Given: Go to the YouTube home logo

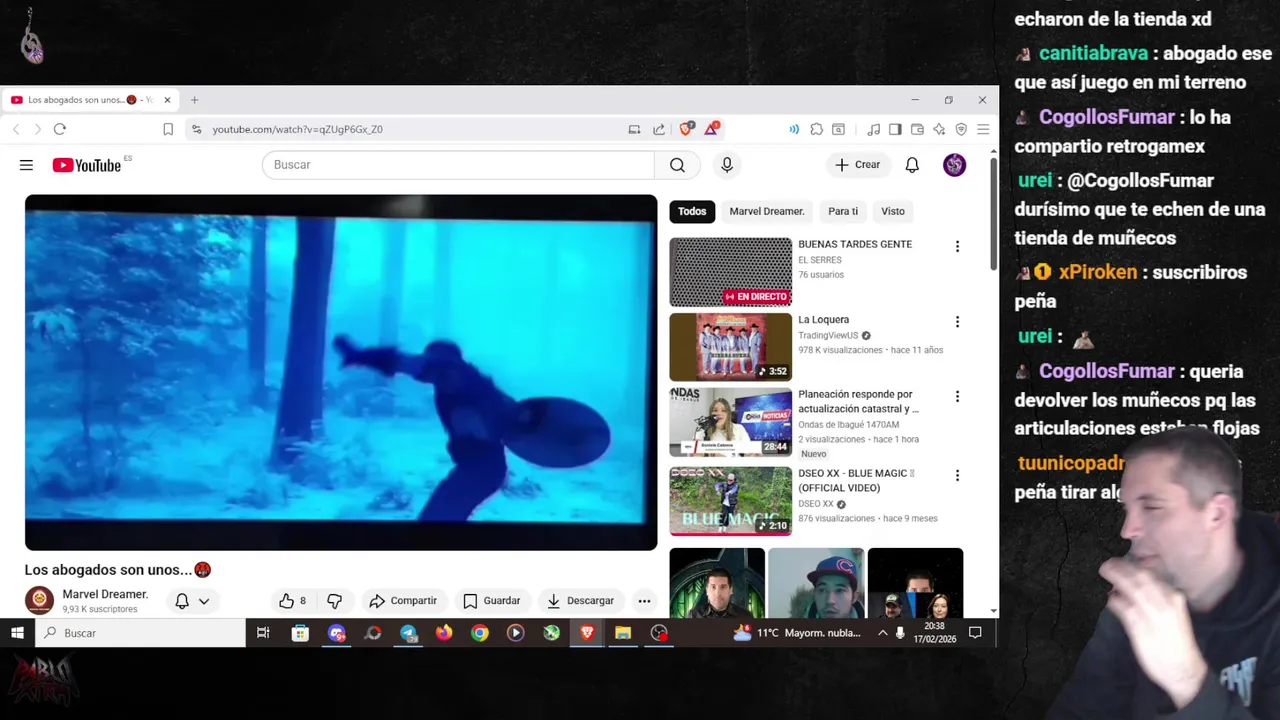Looking at the screenshot, I should pyautogui.click(x=86, y=165).
